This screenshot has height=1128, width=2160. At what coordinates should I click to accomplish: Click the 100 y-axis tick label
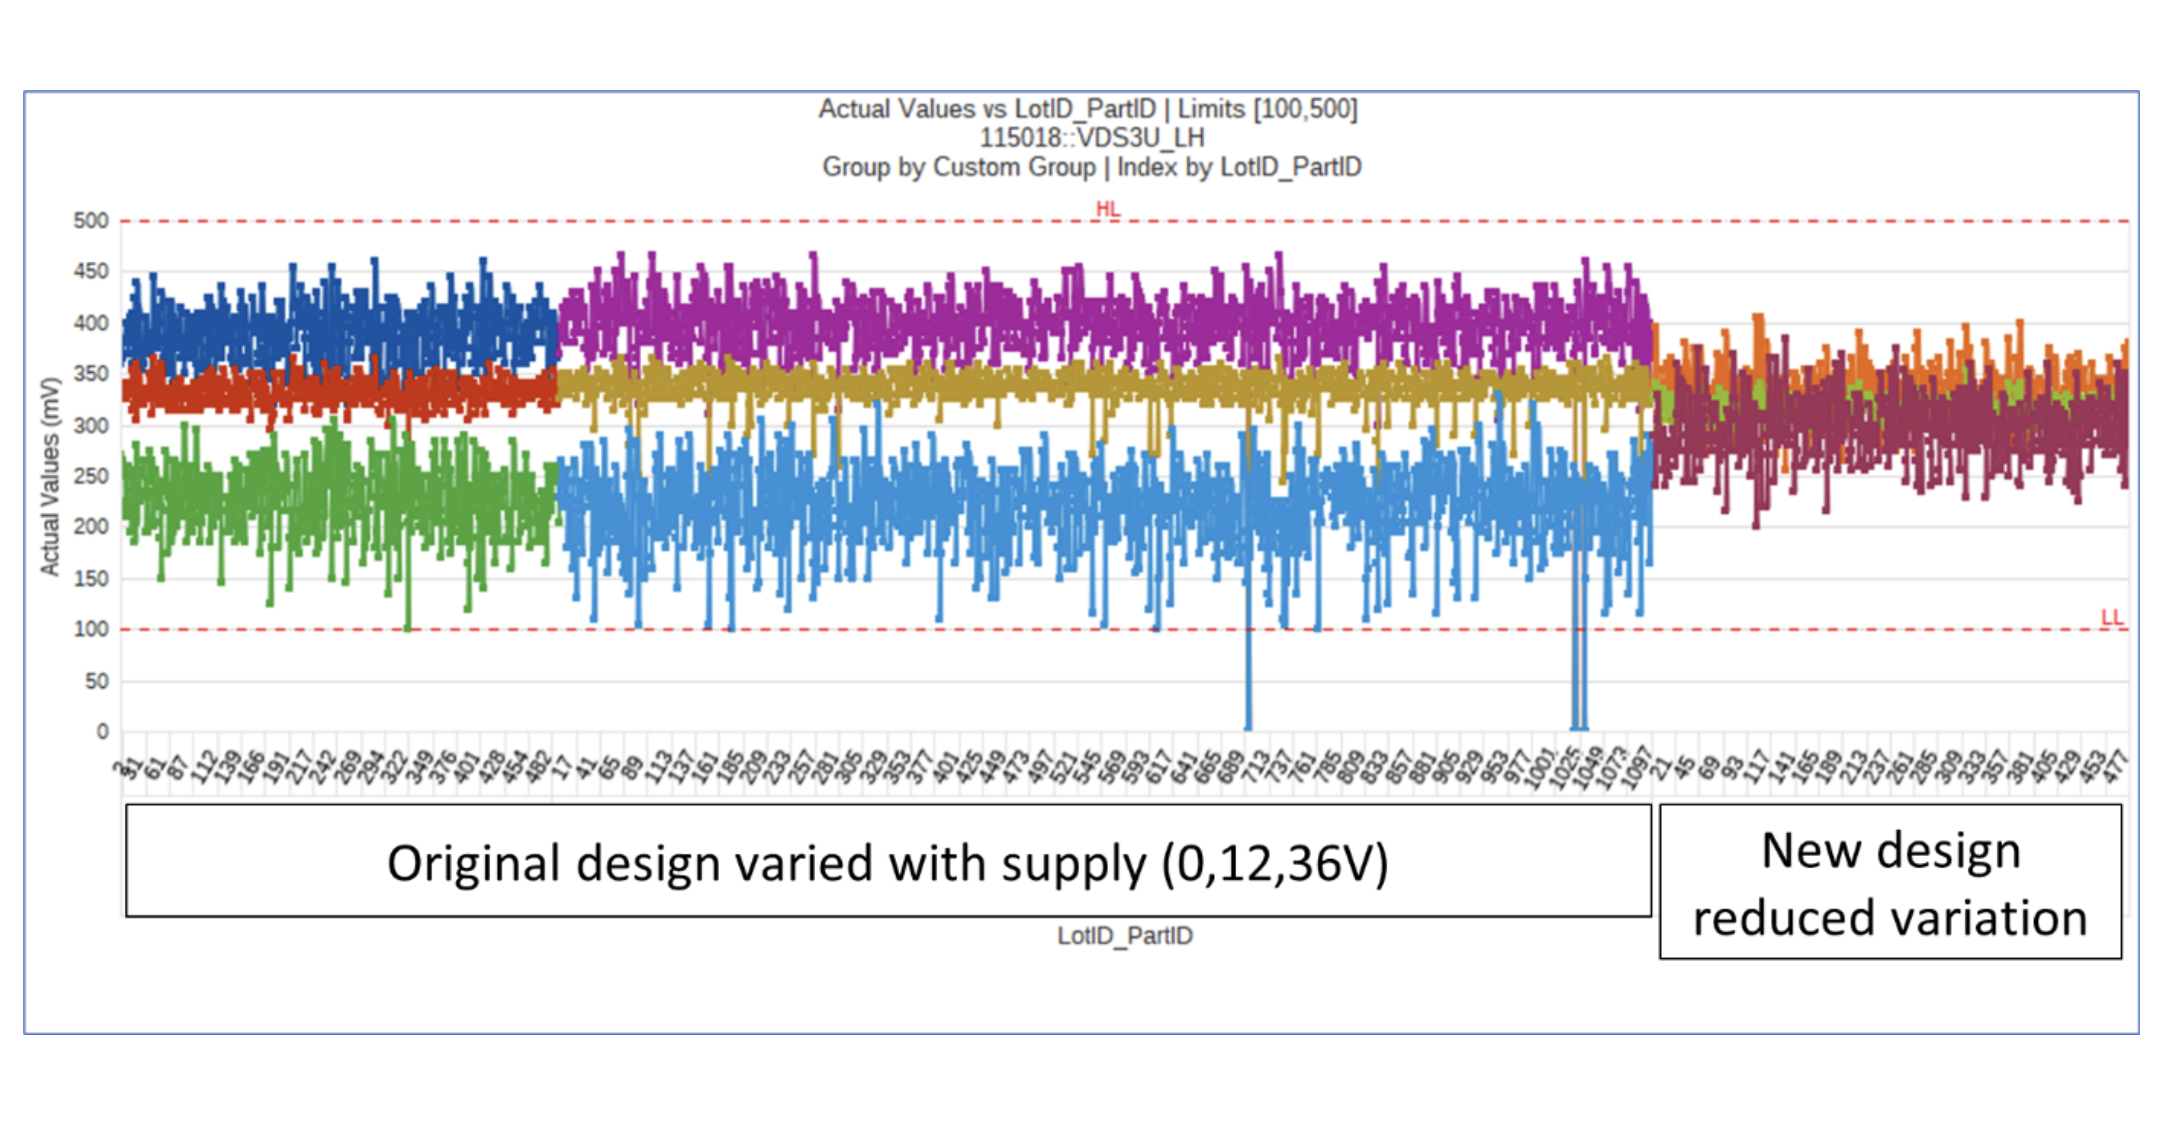point(91,629)
